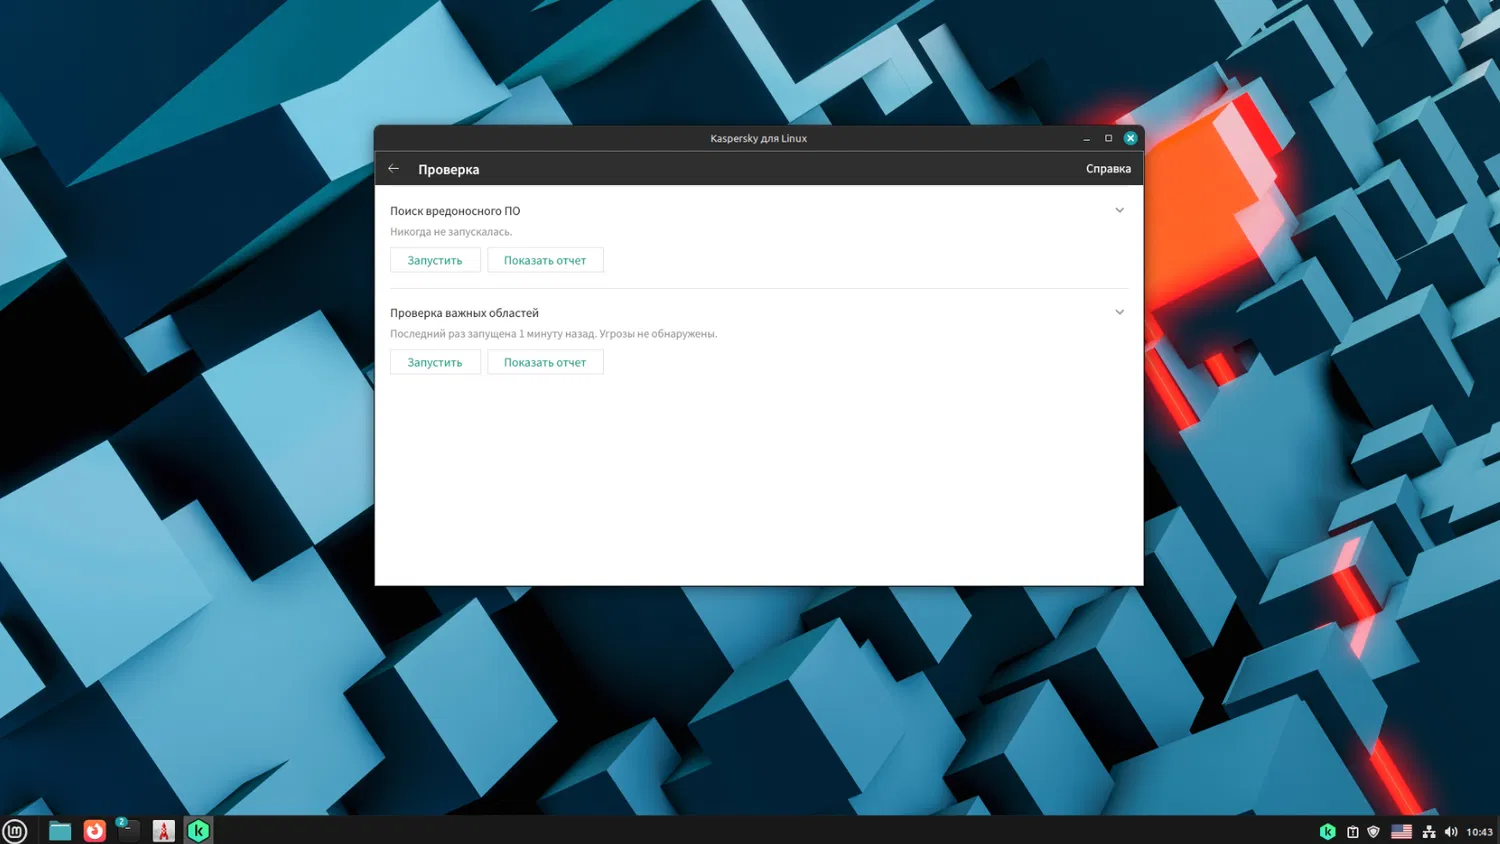Click the Kaspersky taskbar window button

click(x=198, y=830)
